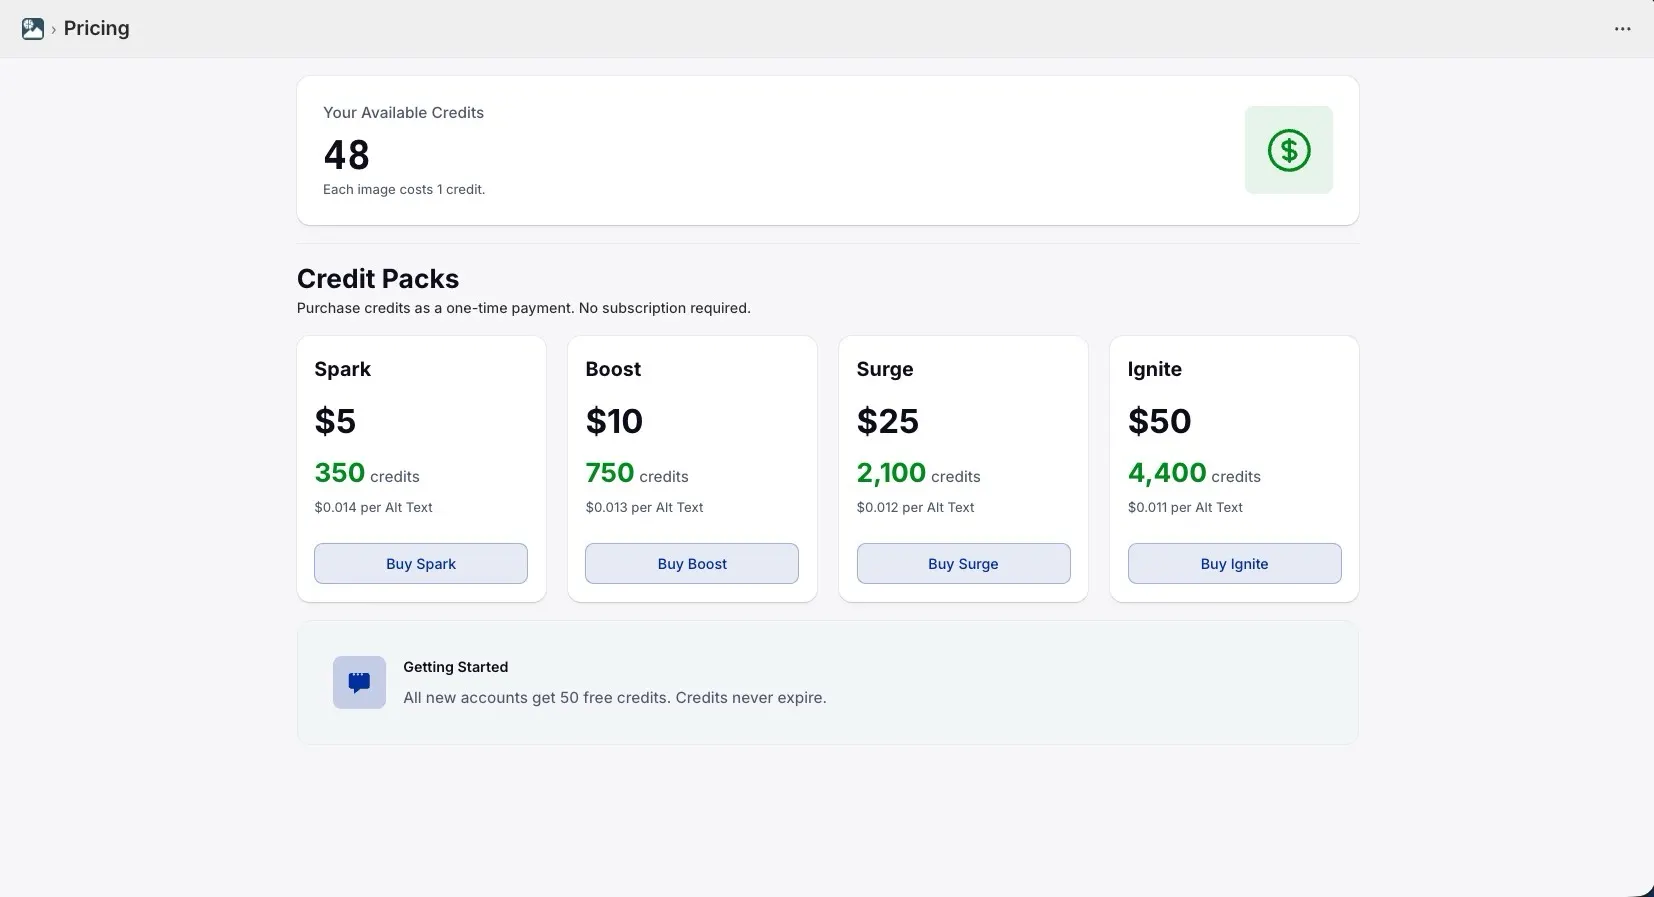Click the Your Available Credits card
The image size is (1654, 897).
click(827, 150)
